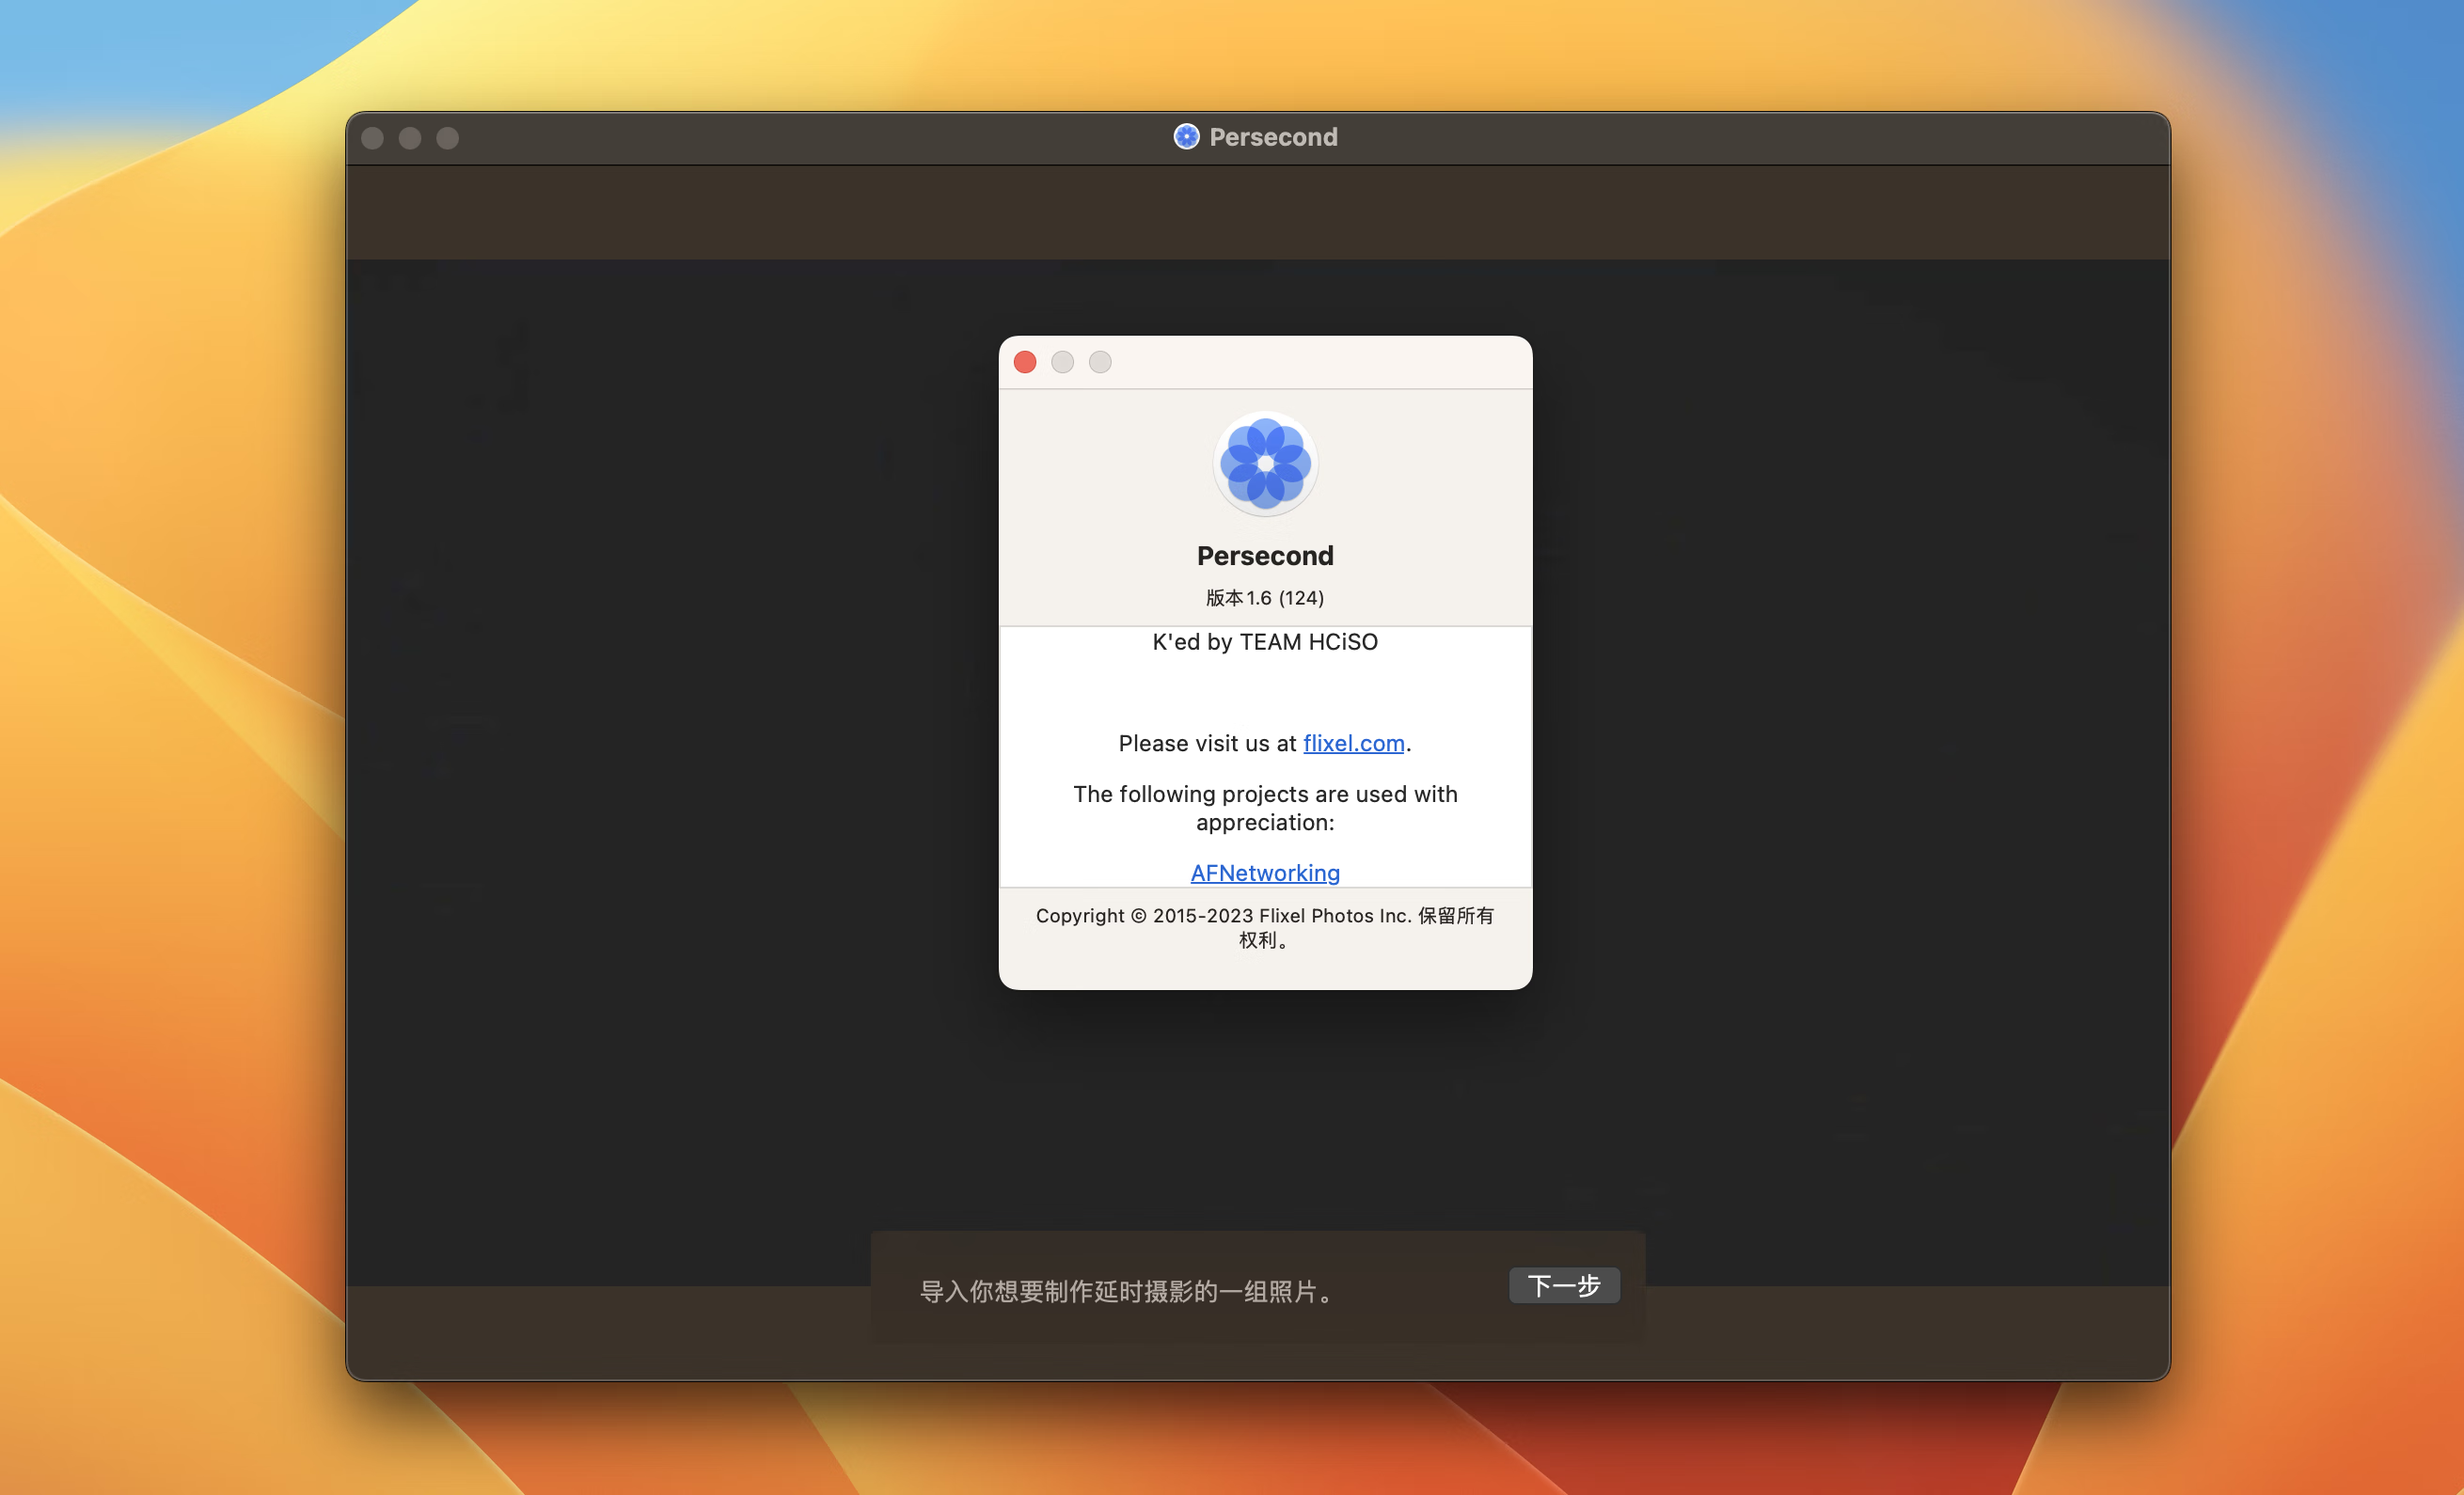Open the AFNetworking project link
The width and height of the screenshot is (2464, 1495).
(1265, 873)
